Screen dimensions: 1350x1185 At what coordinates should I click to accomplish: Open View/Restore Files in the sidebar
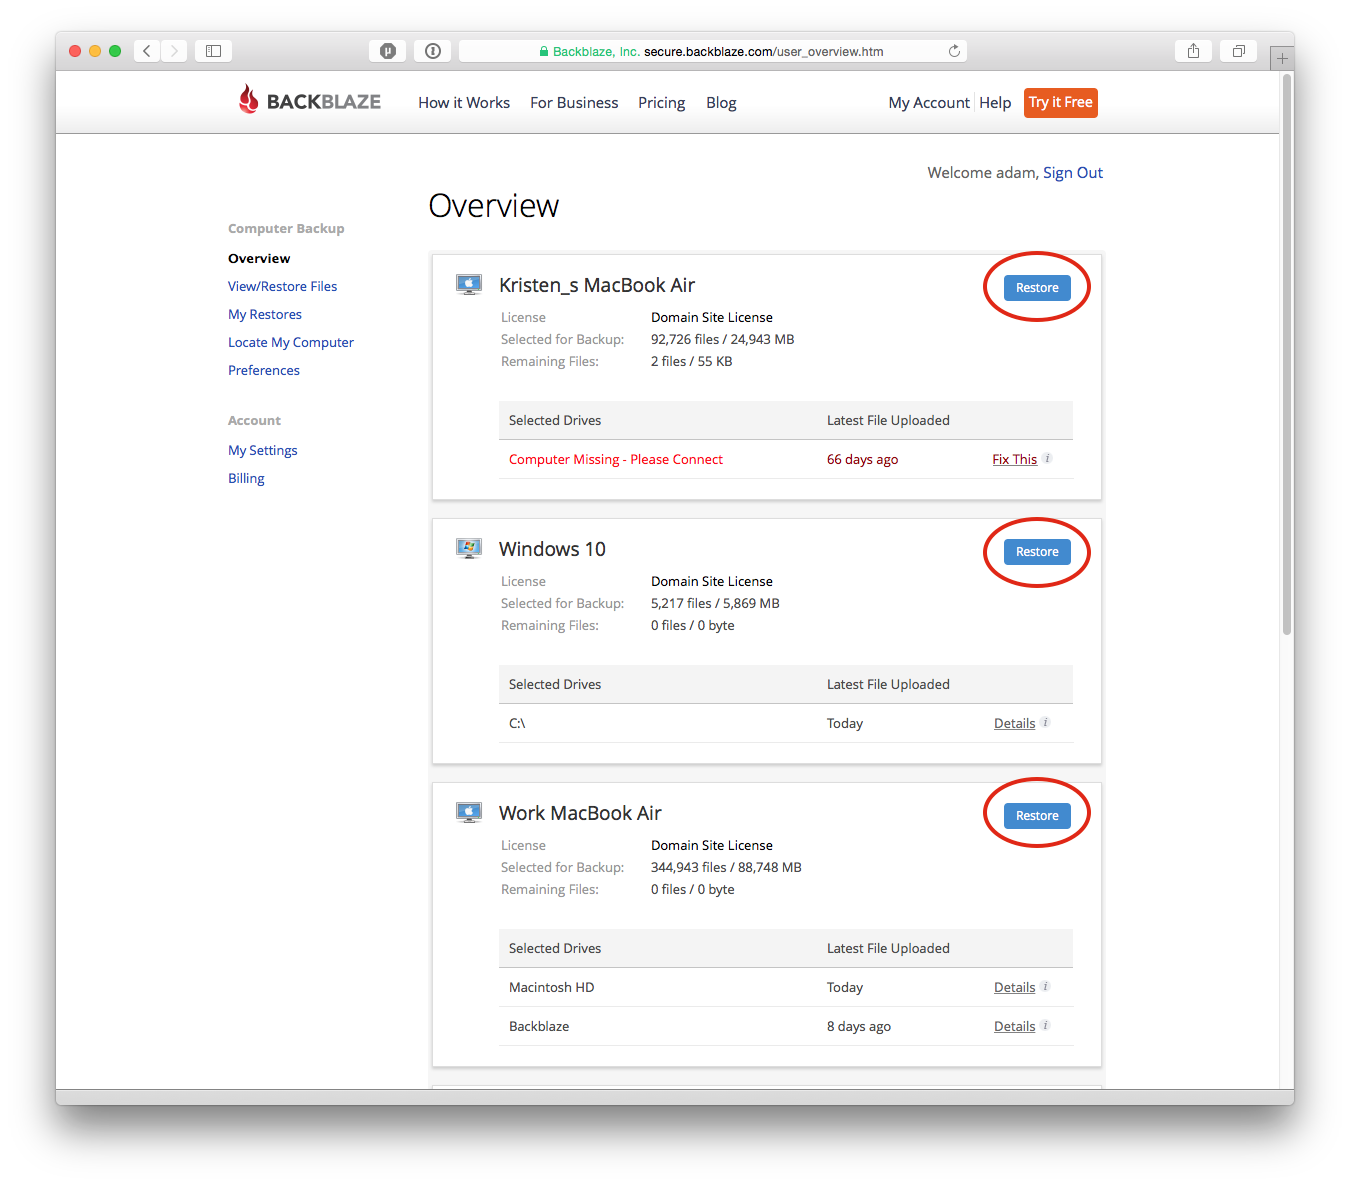point(282,286)
